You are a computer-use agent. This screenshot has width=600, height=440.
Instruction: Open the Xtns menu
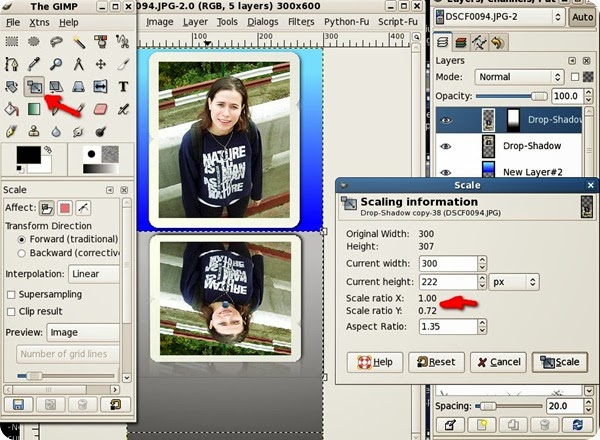[x=39, y=23]
